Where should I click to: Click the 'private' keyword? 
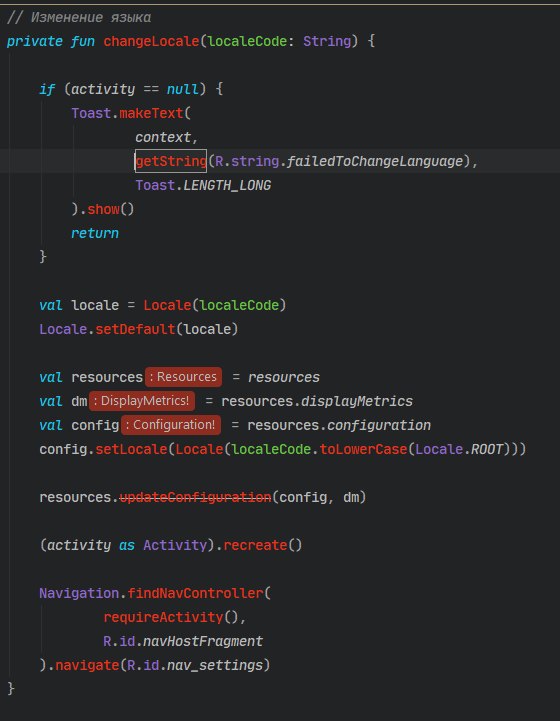(34, 41)
